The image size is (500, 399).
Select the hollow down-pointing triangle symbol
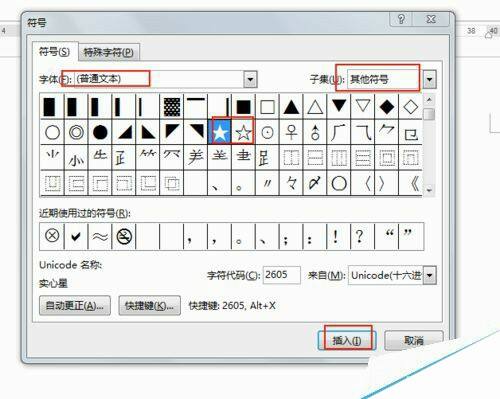click(x=363, y=107)
